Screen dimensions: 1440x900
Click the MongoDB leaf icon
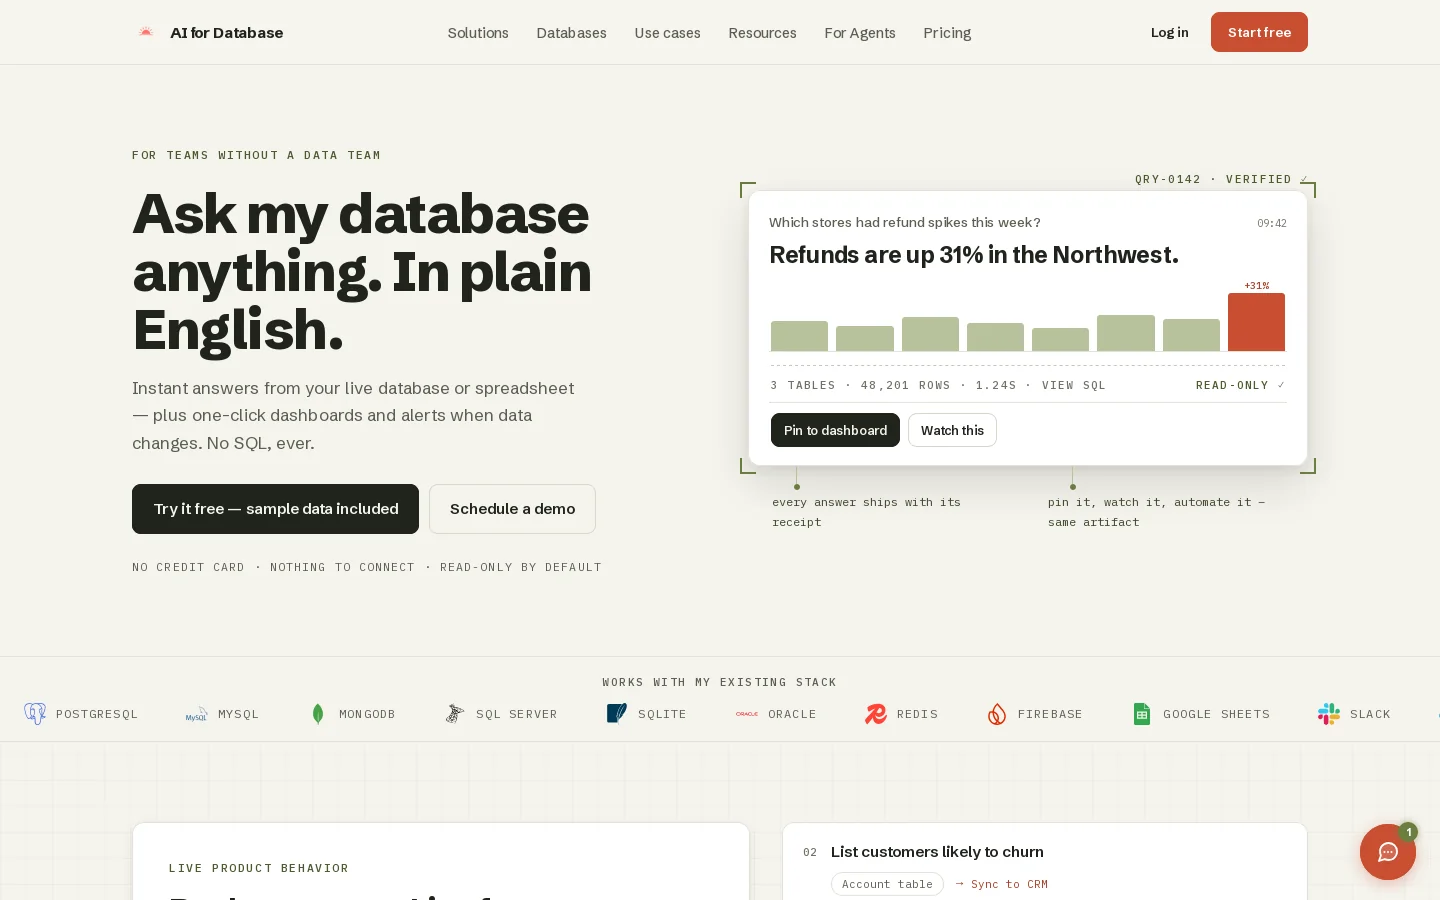tap(318, 714)
